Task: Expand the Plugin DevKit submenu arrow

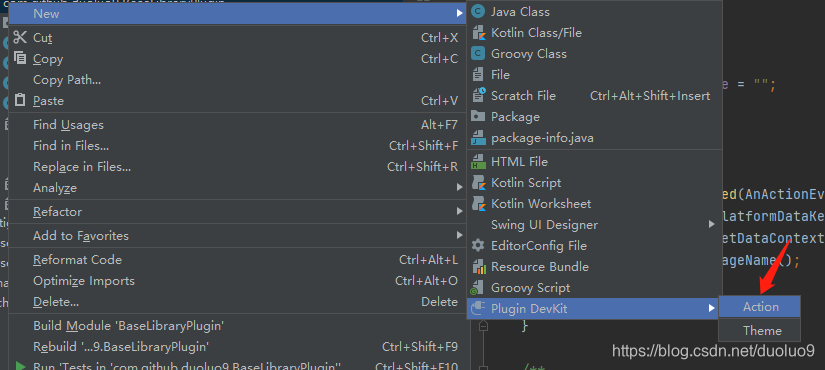Action: click(x=712, y=308)
